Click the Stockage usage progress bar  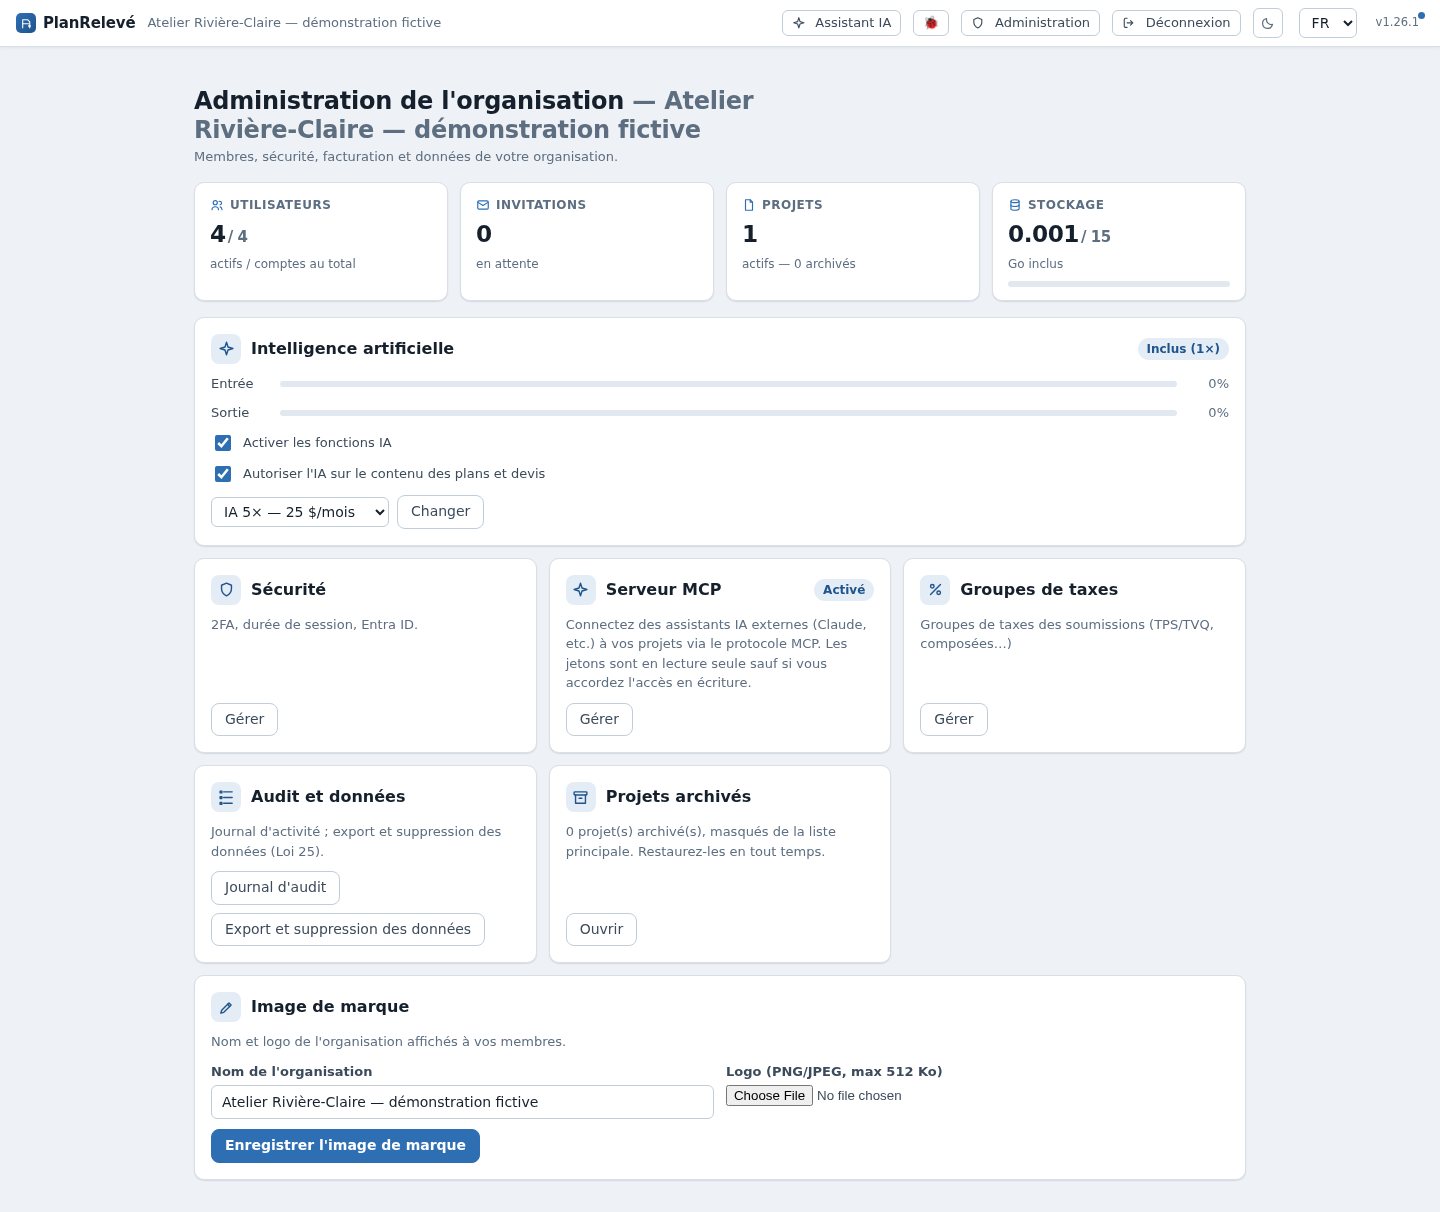click(1119, 284)
